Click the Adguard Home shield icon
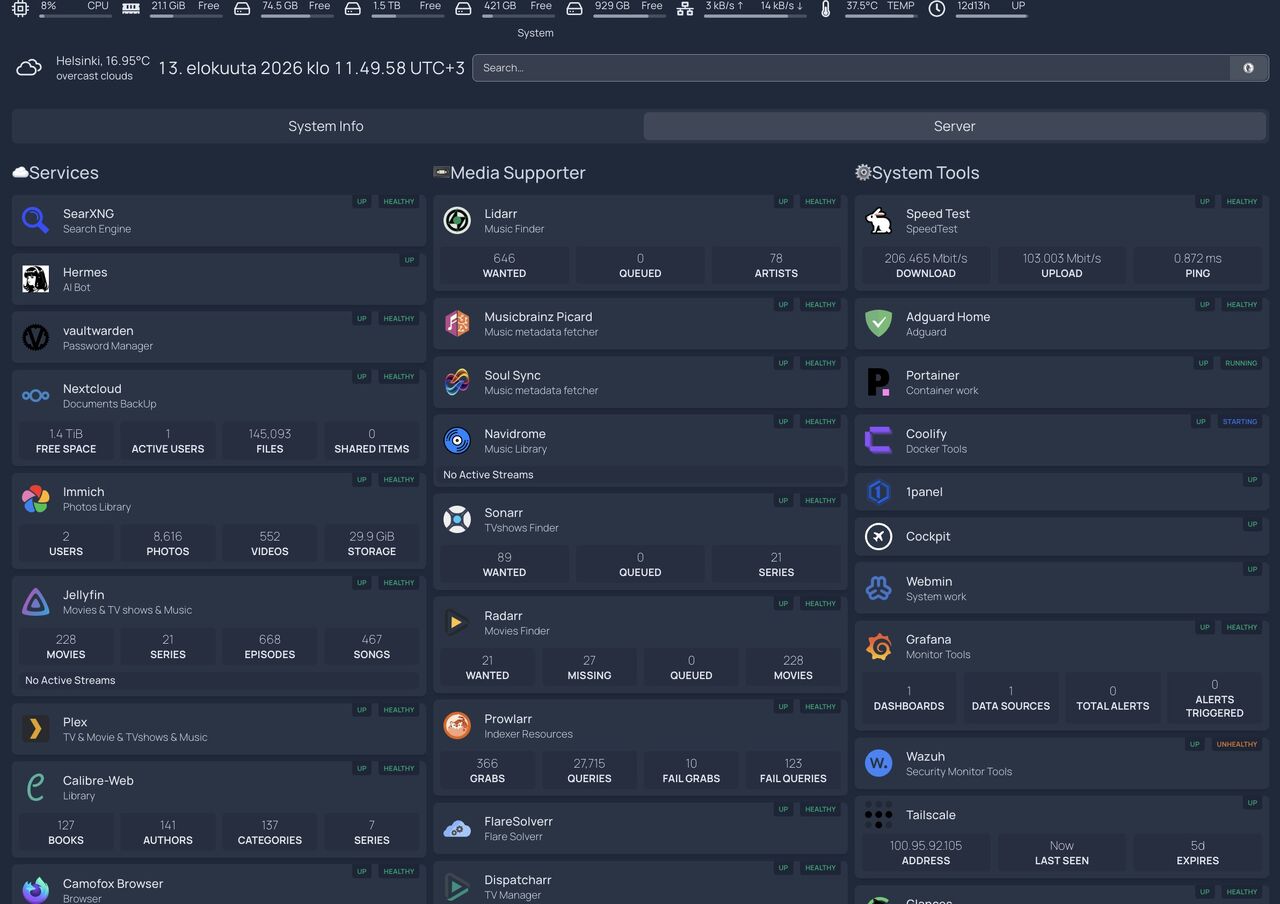Viewport: 1280px width, 904px height. [x=878, y=323]
